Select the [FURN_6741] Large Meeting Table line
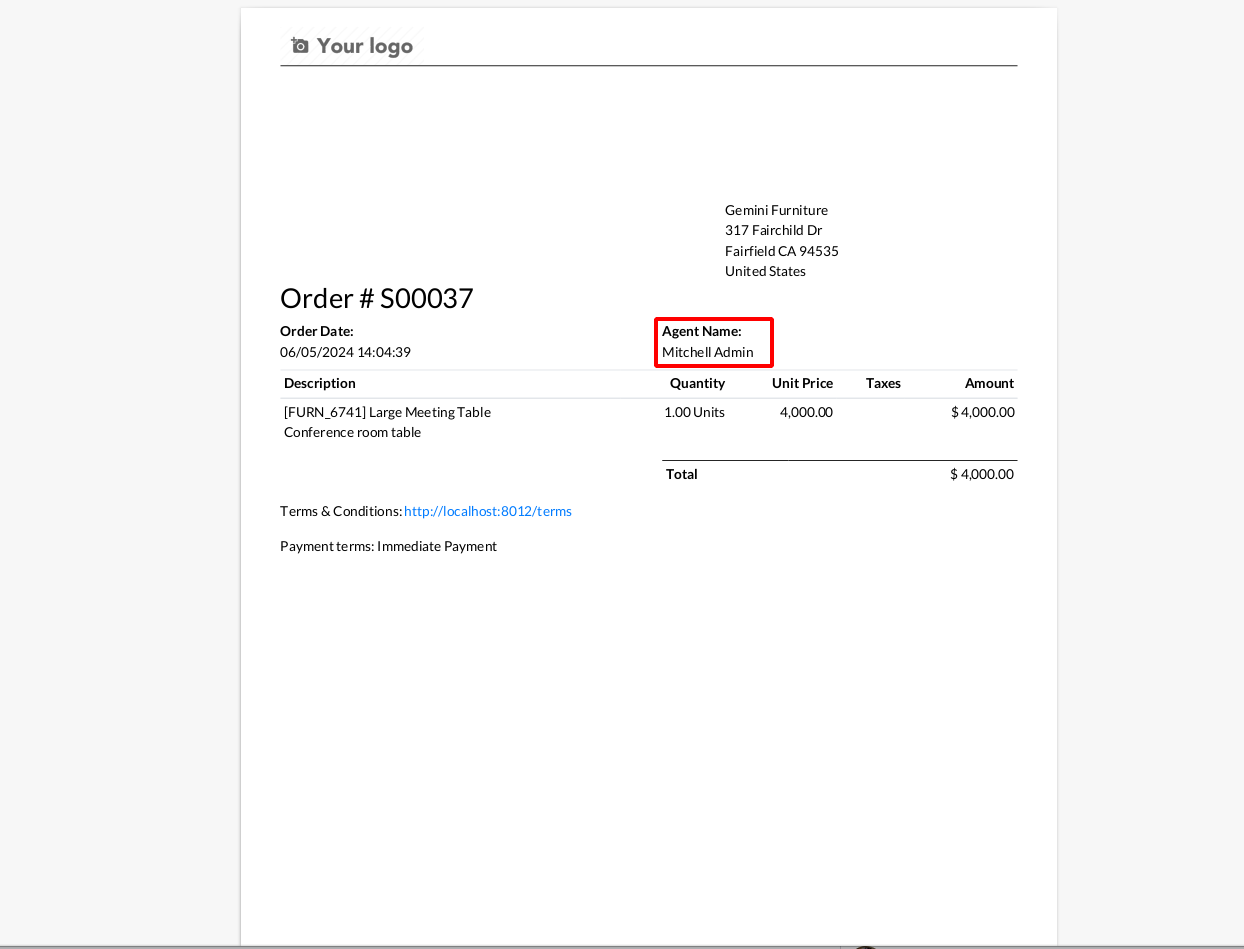This screenshot has width=1244, height=949. click(x=387, y=412)
